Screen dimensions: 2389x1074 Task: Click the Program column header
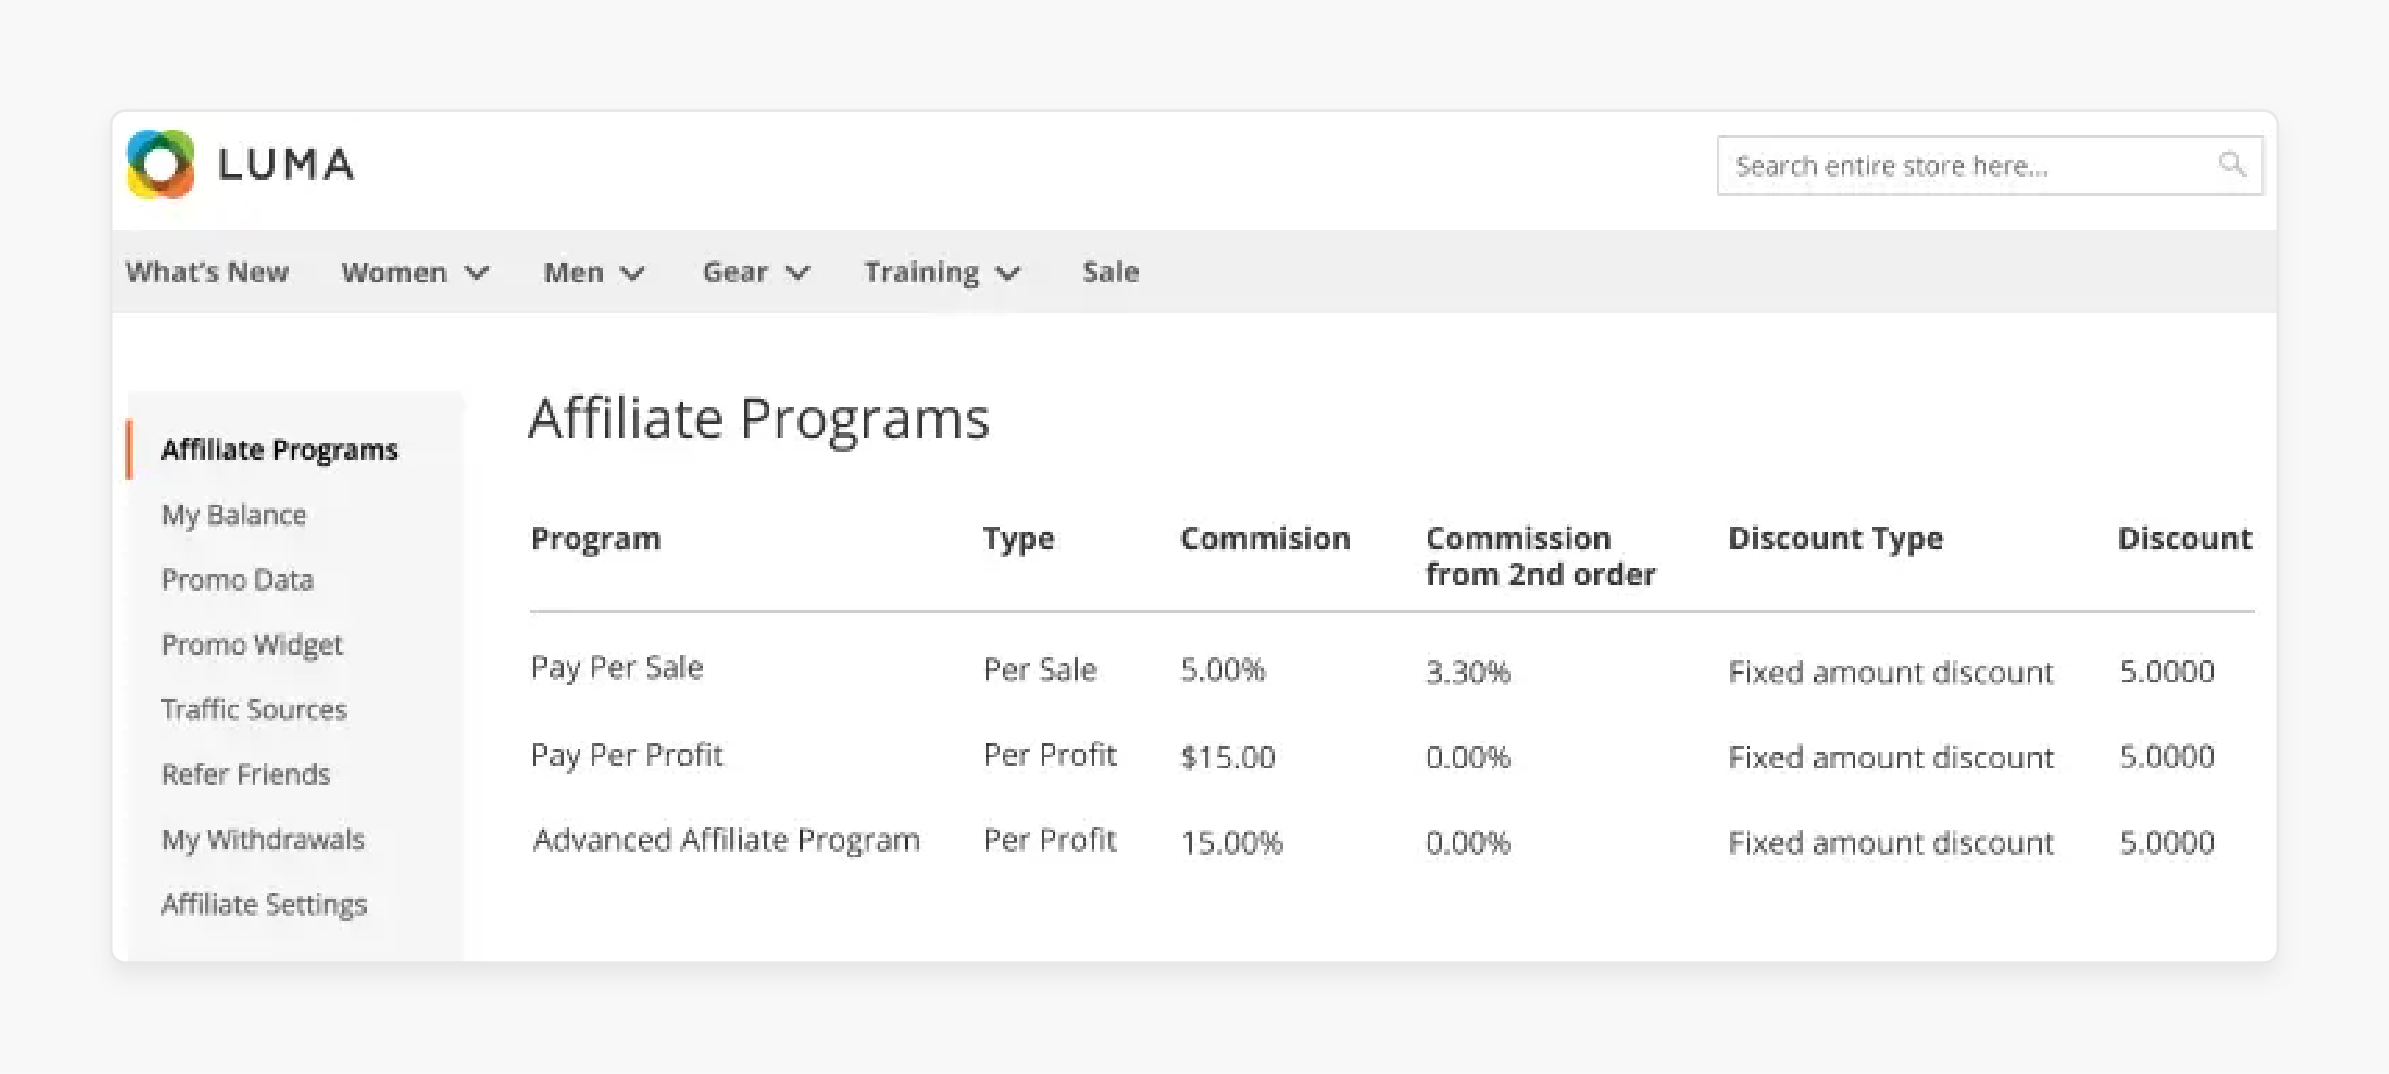coord(596,539)
